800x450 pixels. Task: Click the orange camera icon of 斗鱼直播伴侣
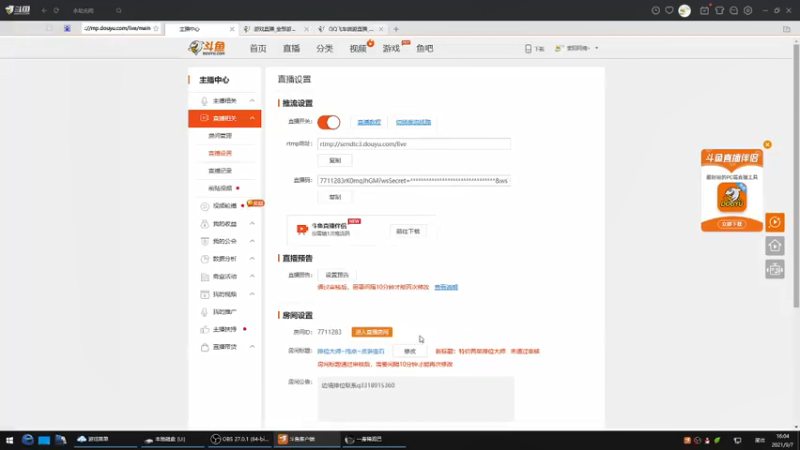(302, 230)
